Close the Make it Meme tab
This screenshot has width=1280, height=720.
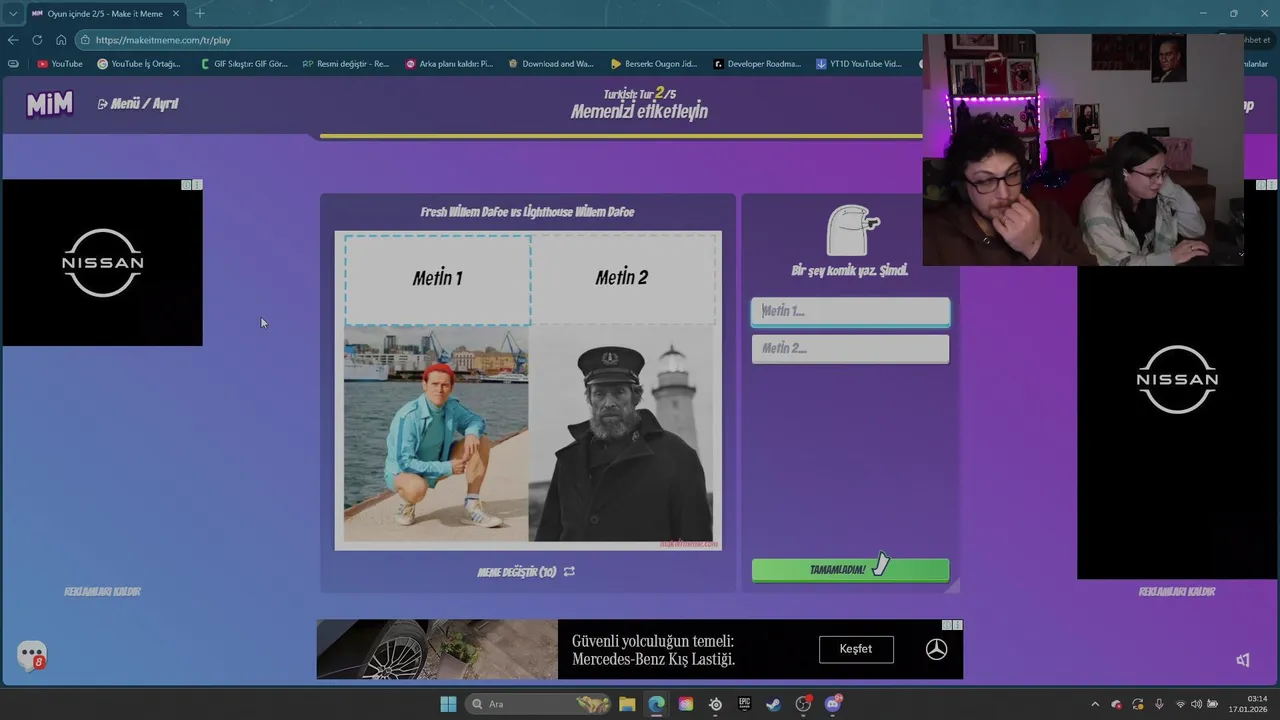point(175,13)
